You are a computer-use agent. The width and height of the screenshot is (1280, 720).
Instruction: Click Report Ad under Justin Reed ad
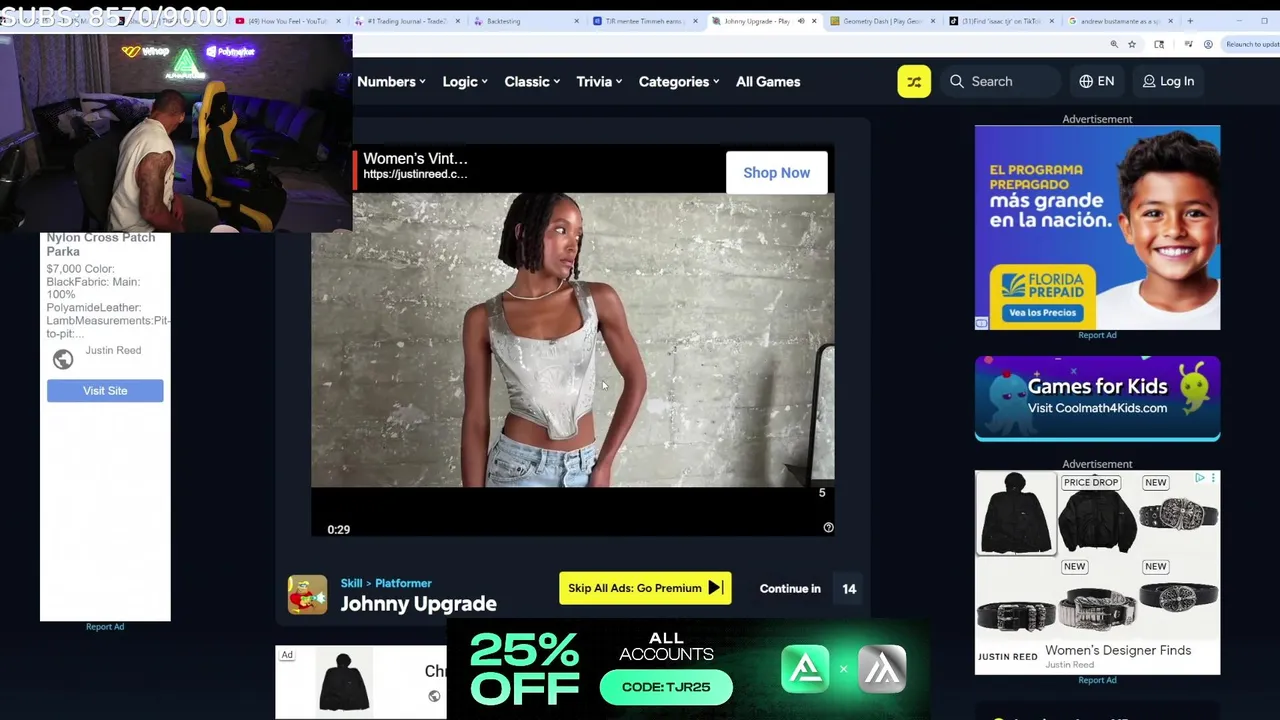(x=1097, y=680)
